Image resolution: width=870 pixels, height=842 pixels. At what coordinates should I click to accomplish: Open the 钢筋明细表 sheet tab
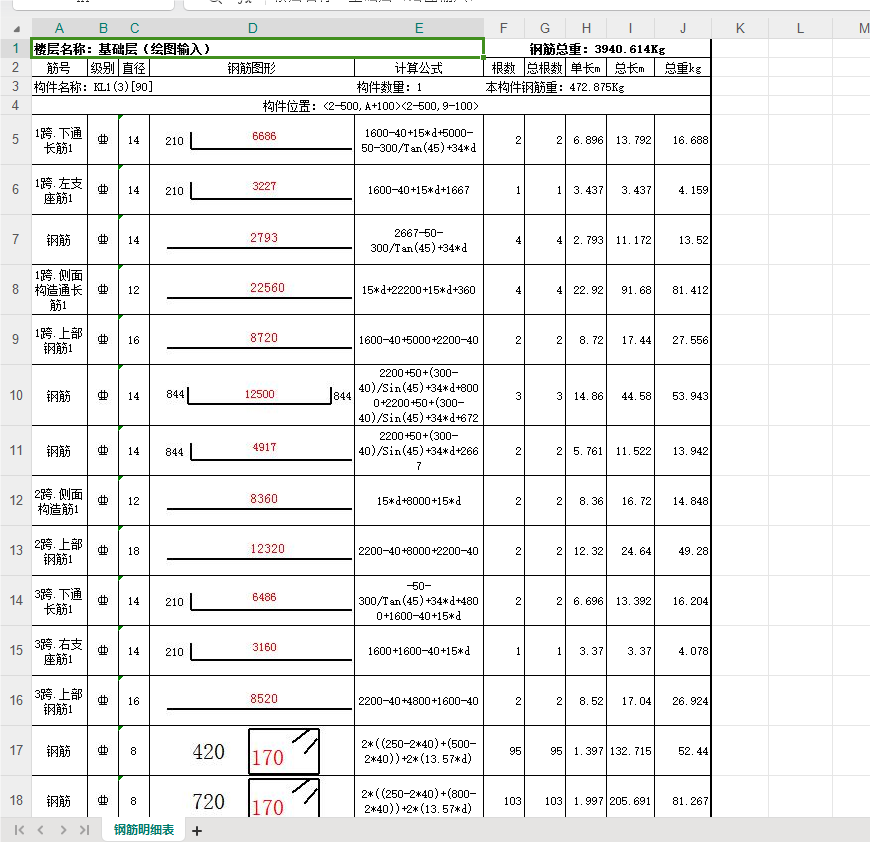click(144, 830)
